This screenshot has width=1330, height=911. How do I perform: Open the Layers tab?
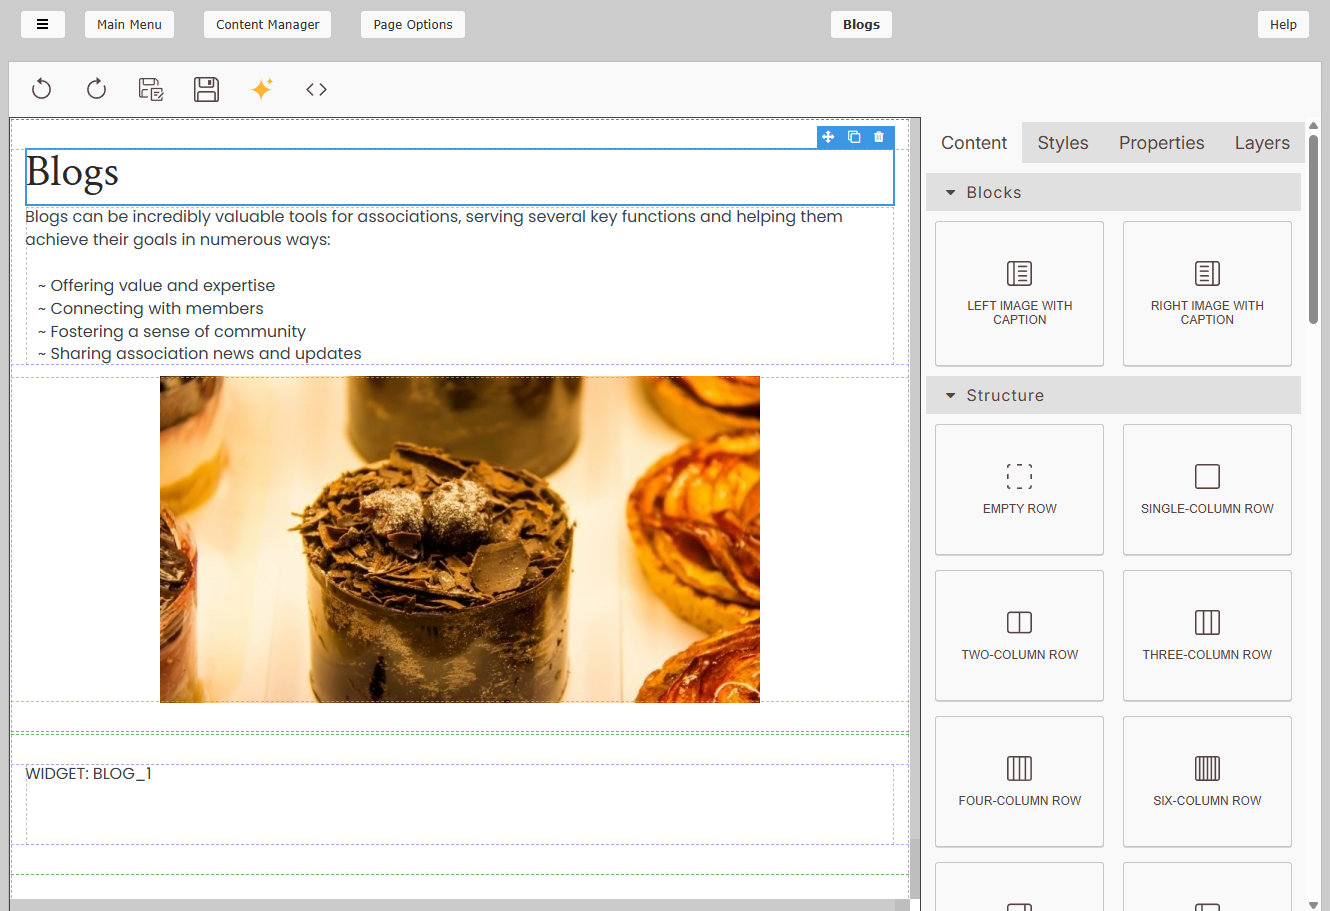(x=1262, y=143)
